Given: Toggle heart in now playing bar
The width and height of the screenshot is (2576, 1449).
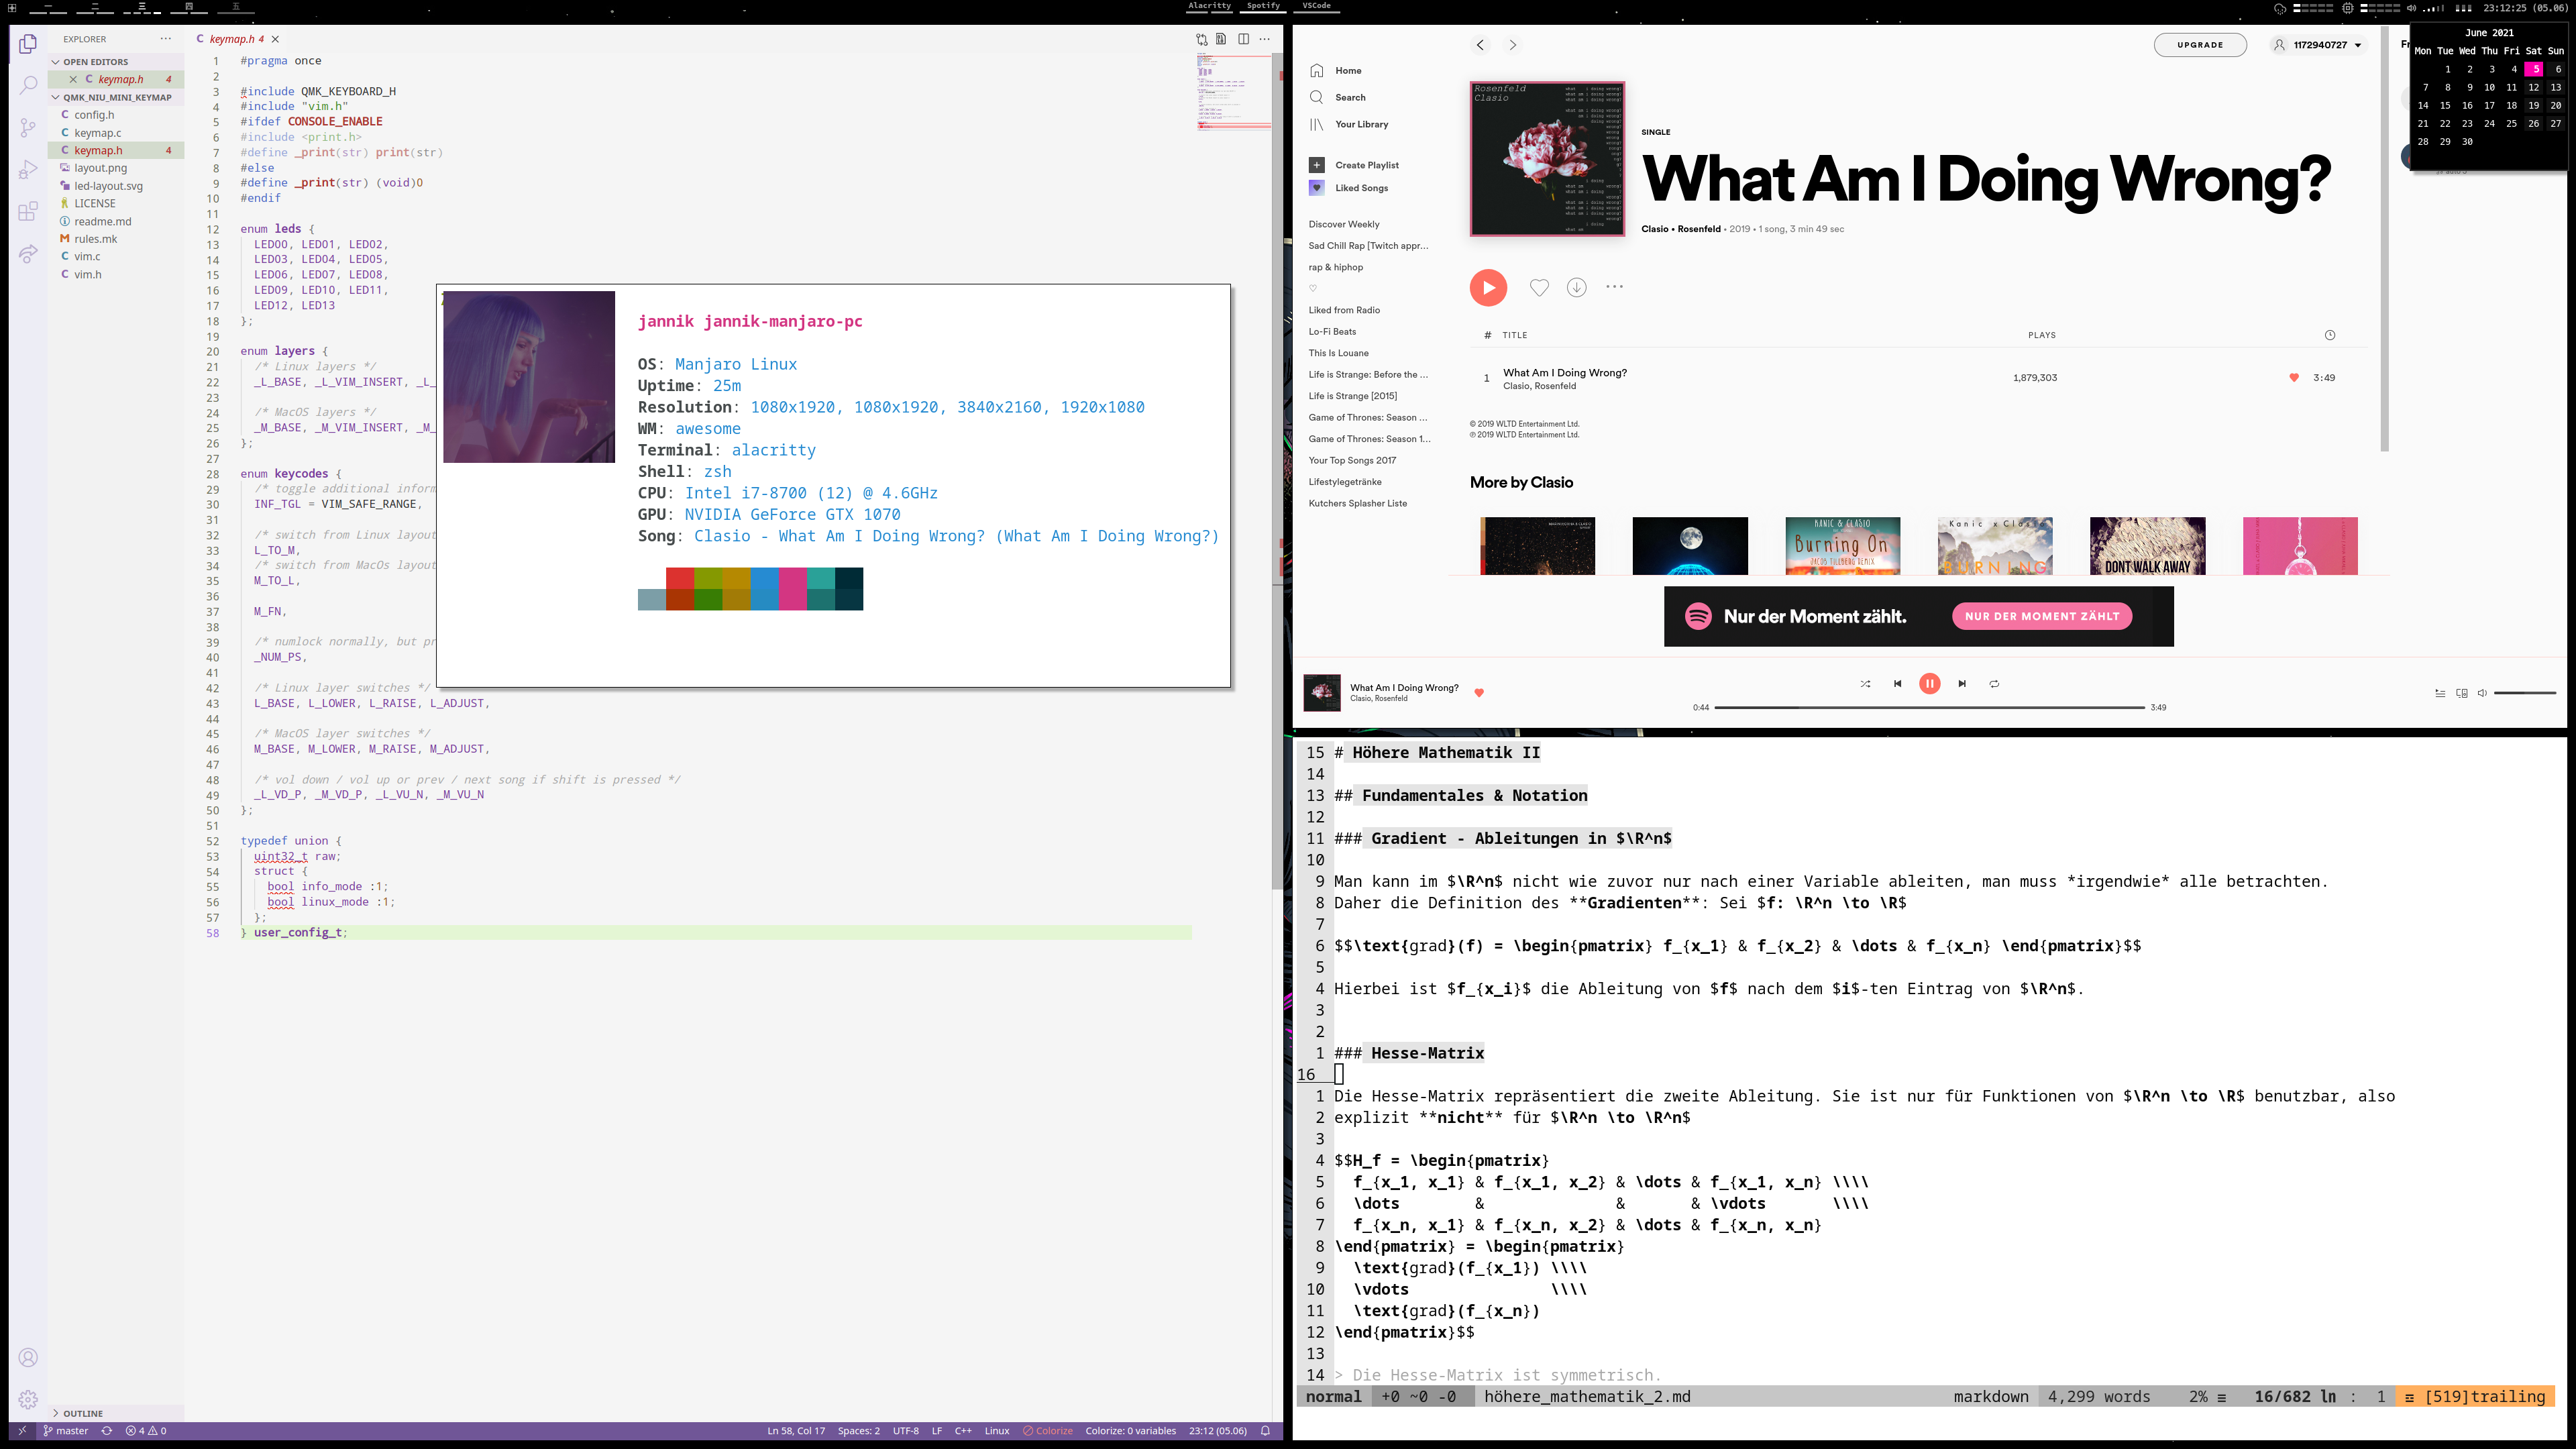Looking at the screenshot, I should click(x=1479, y=693).
